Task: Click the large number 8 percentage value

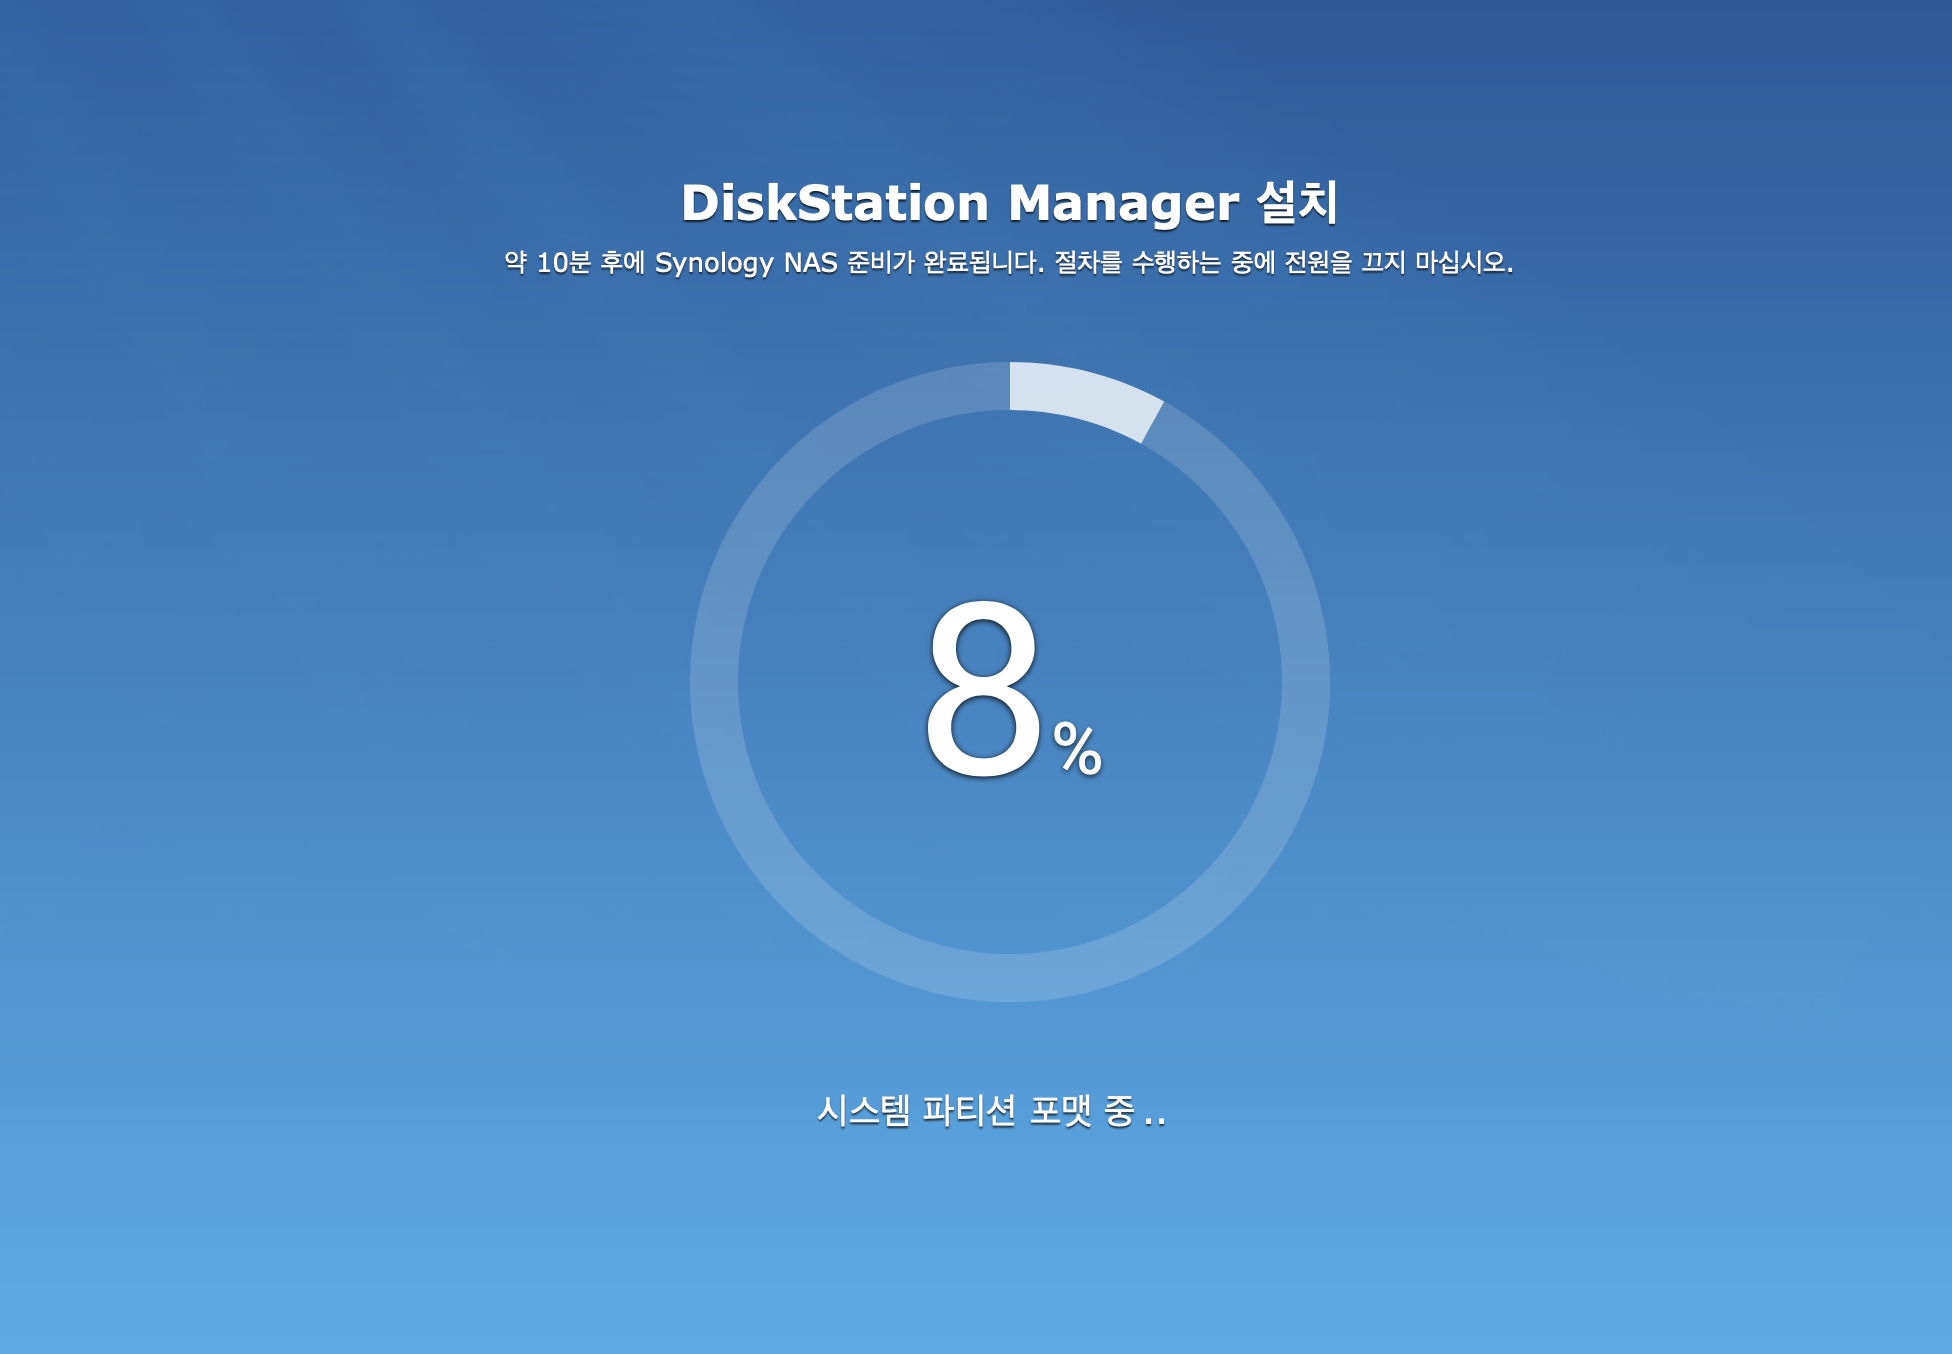Action: (982, 688)
